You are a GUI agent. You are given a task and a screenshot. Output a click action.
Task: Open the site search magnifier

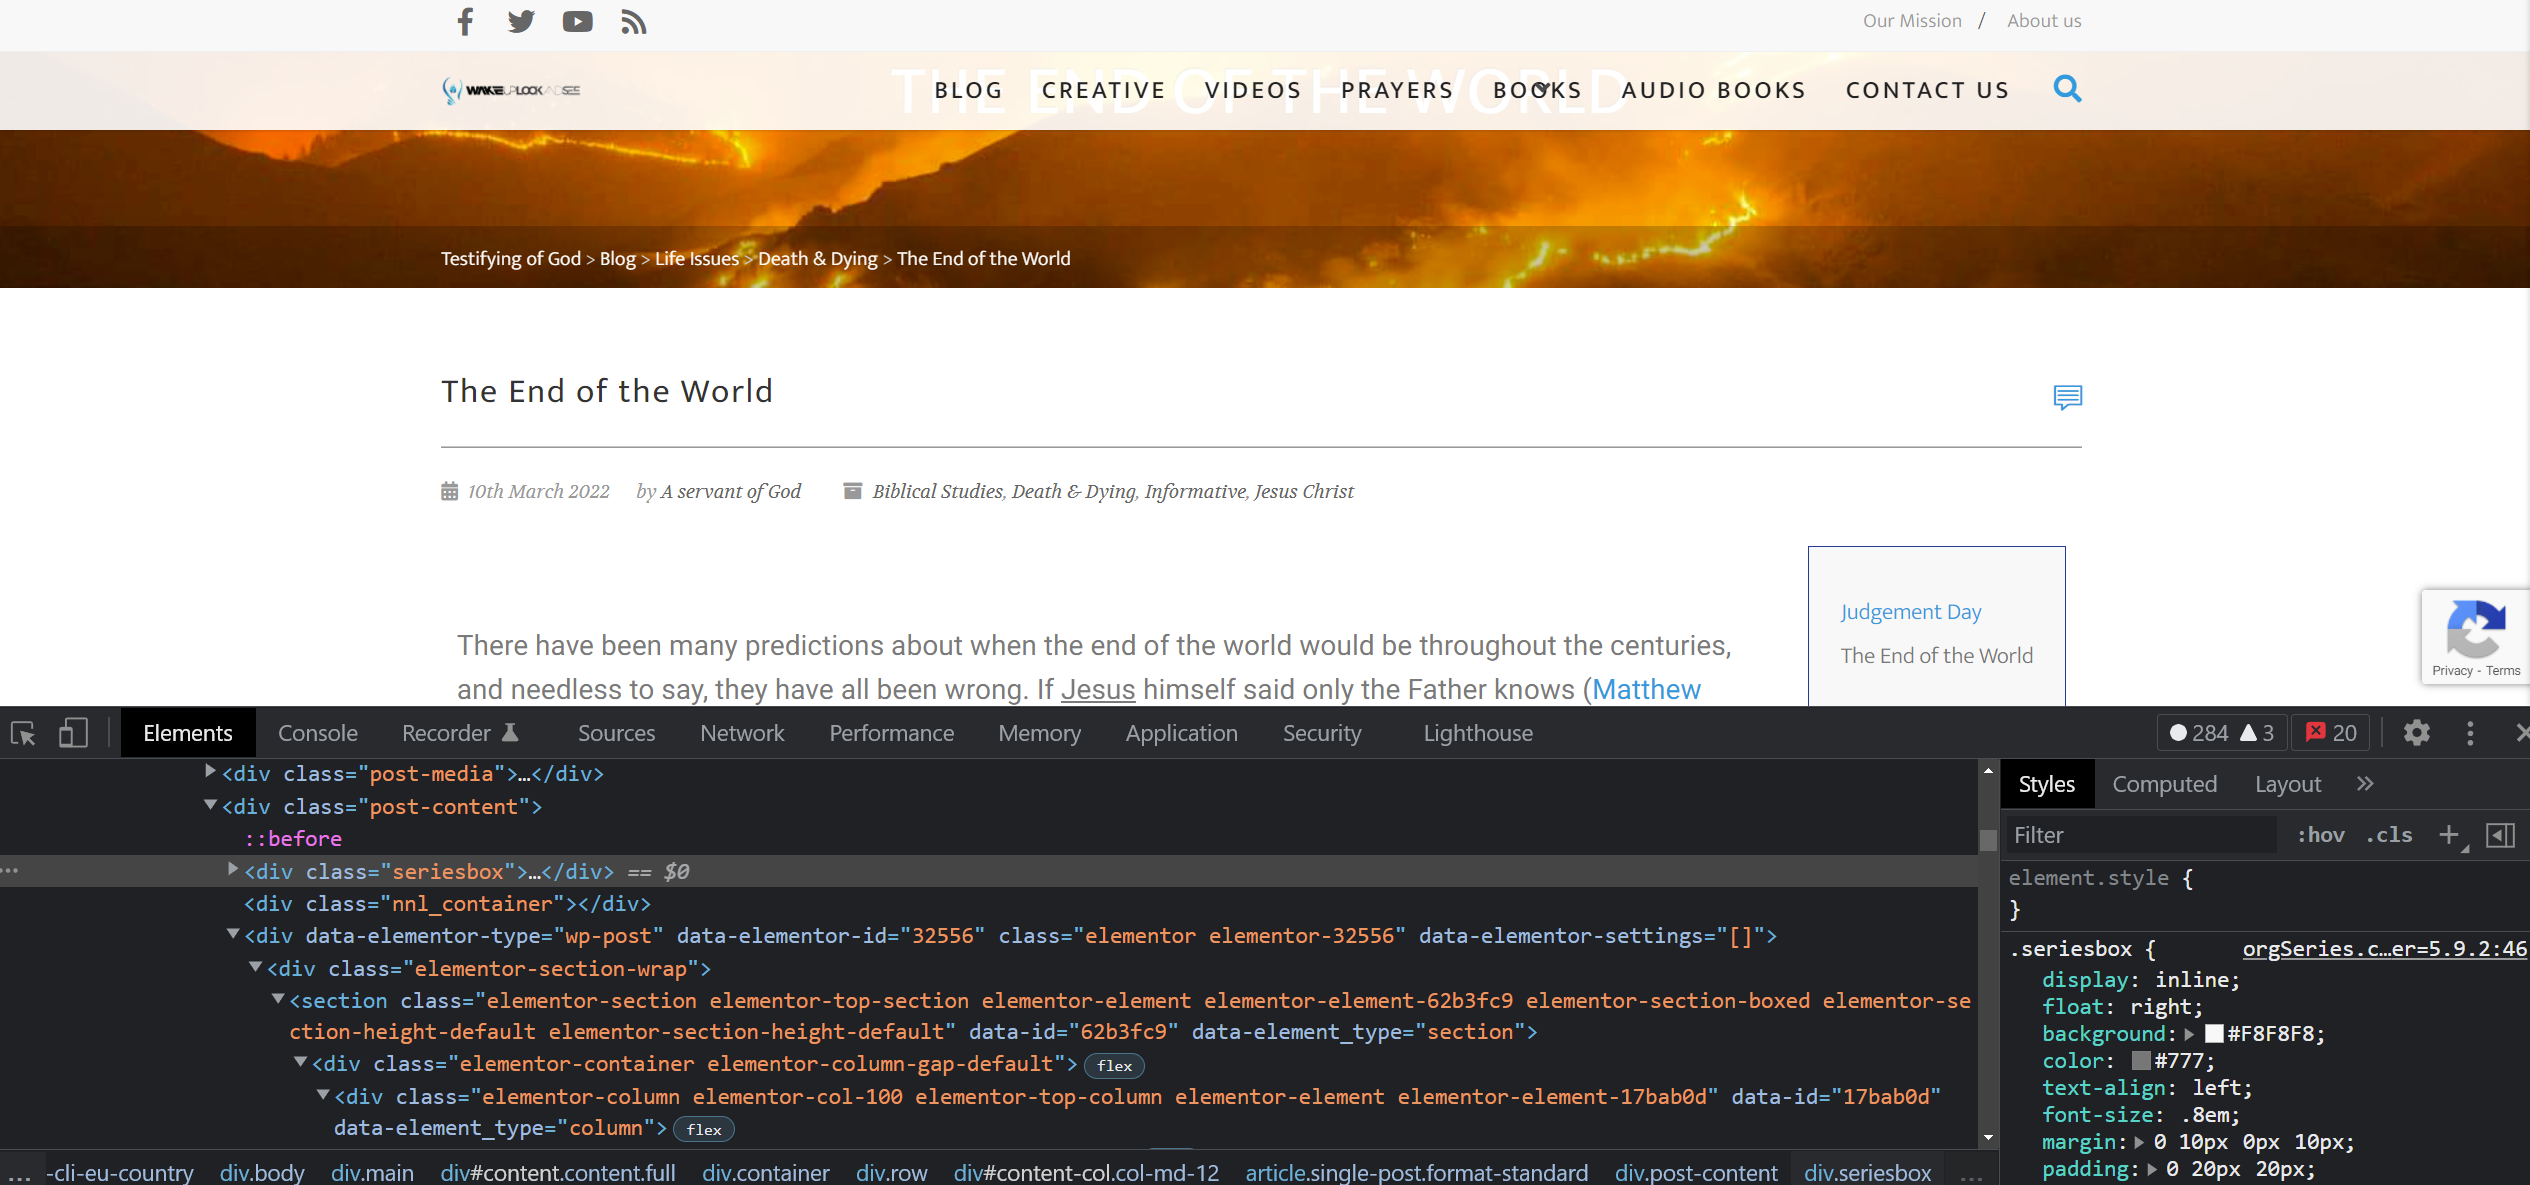(2067, 89)
